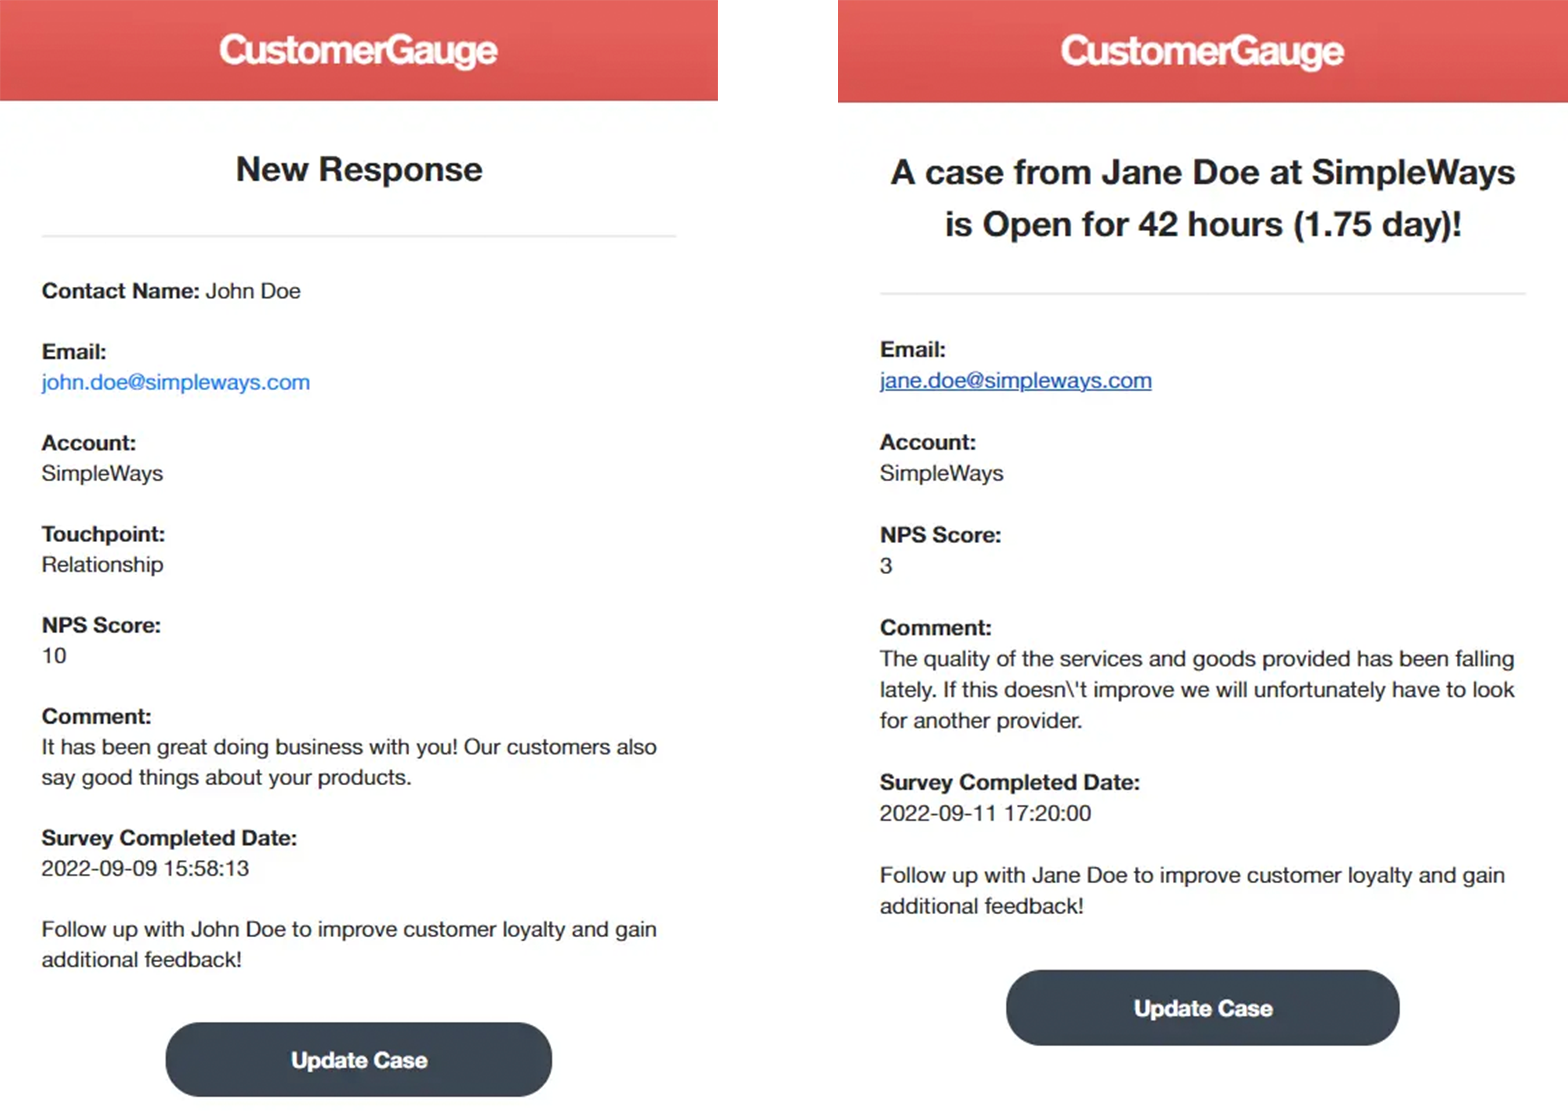Click CustomerGauge logo in New Response email
This screenshot has width=1568, height=1116.
358,50
